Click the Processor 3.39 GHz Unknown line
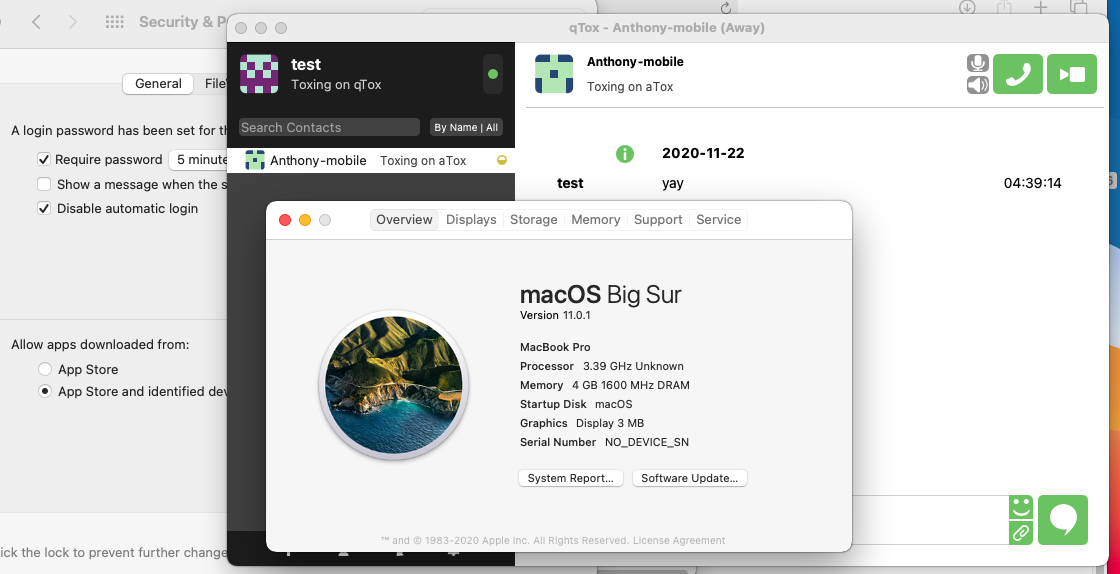 (x=601, y=366)
